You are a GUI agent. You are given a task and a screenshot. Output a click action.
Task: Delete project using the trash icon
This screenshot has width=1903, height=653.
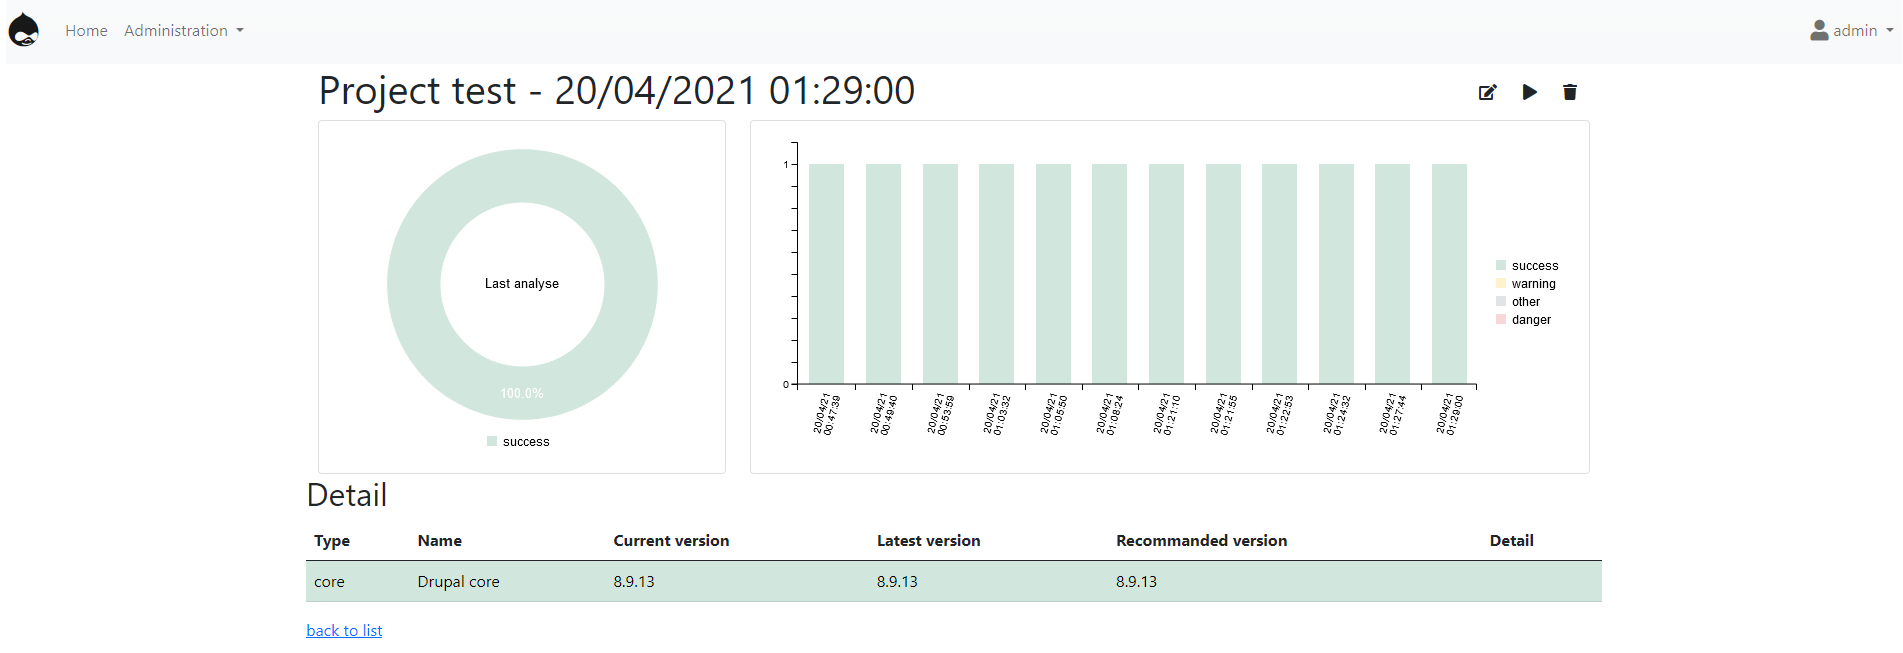[1569, 92]
